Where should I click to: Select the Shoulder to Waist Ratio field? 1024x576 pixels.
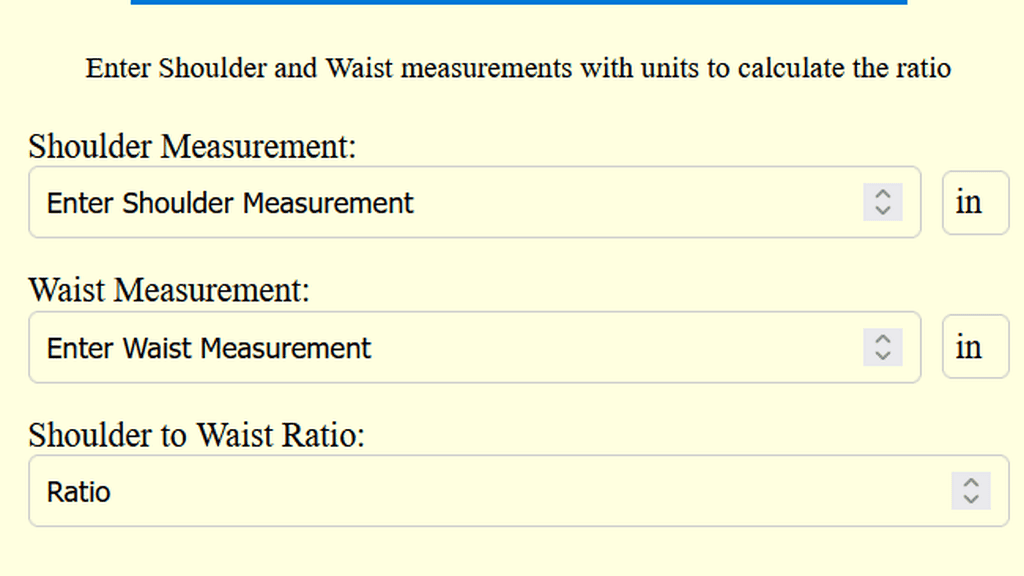click(x=500, y=491)
